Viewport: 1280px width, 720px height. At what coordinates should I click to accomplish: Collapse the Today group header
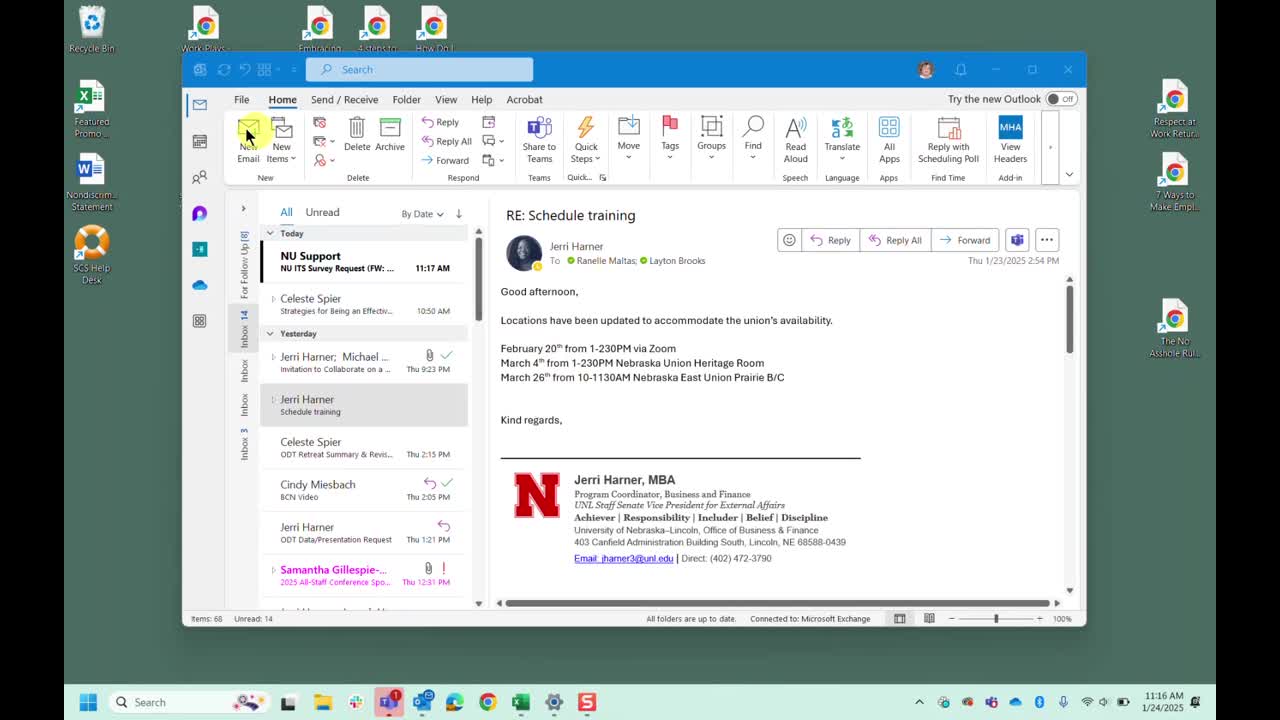point(270,233)
